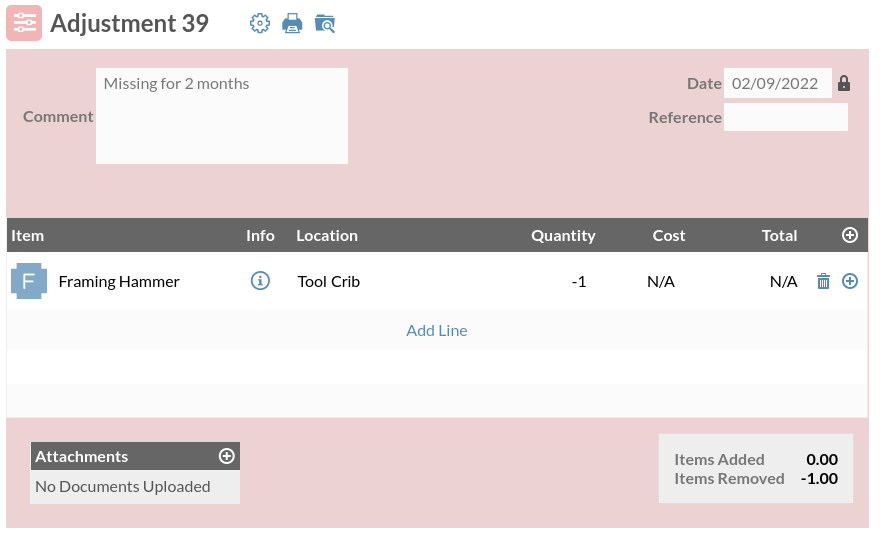Click the lock icon beside Date
Image resolution: width=886 pixels, height=537 pixels.
(x=844, y=83)
